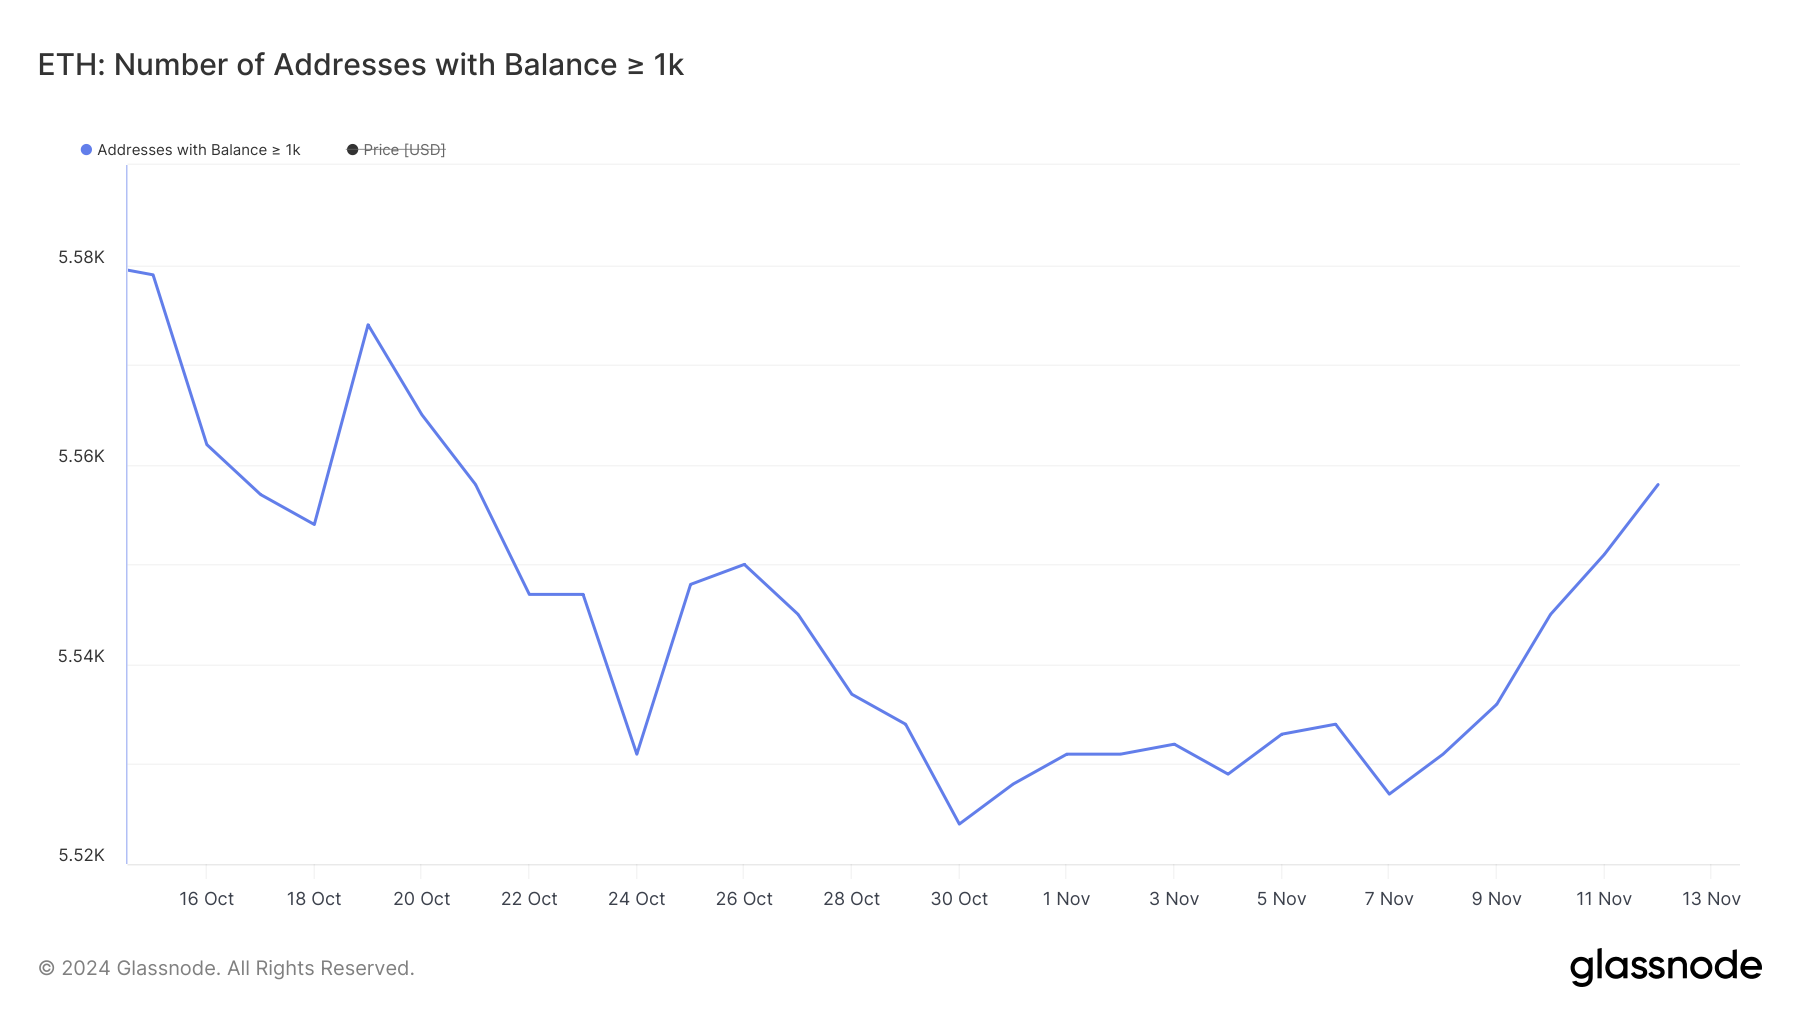Viewport: 1800px width, 1013px height.
Task: Click the last data point of the line
Action: point(1658,485)
